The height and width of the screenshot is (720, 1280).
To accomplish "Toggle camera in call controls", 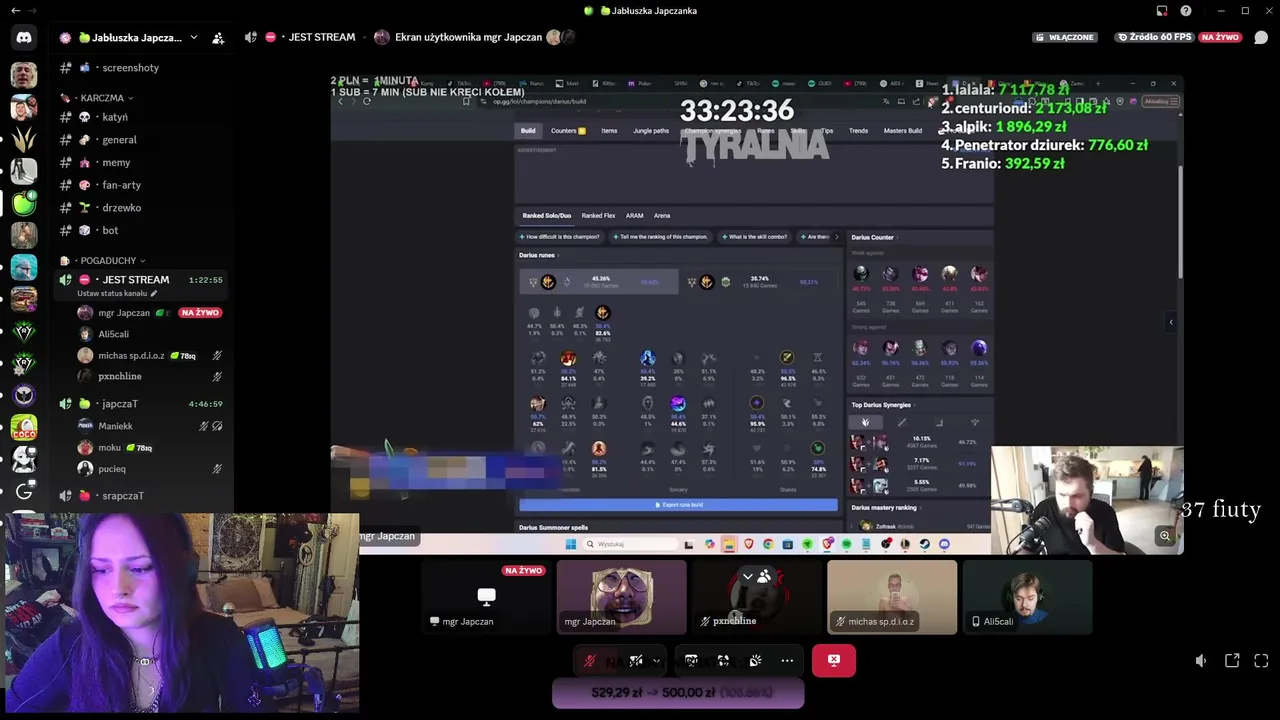I will pos(636,660).
